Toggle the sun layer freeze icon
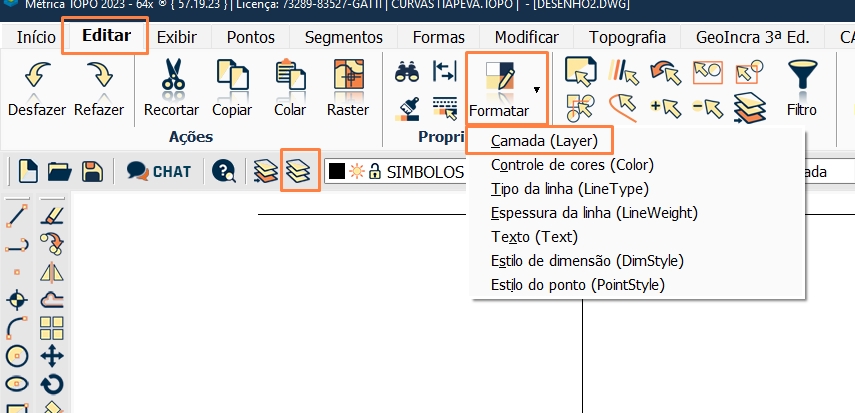855x413 pixels. pos(357,172)
